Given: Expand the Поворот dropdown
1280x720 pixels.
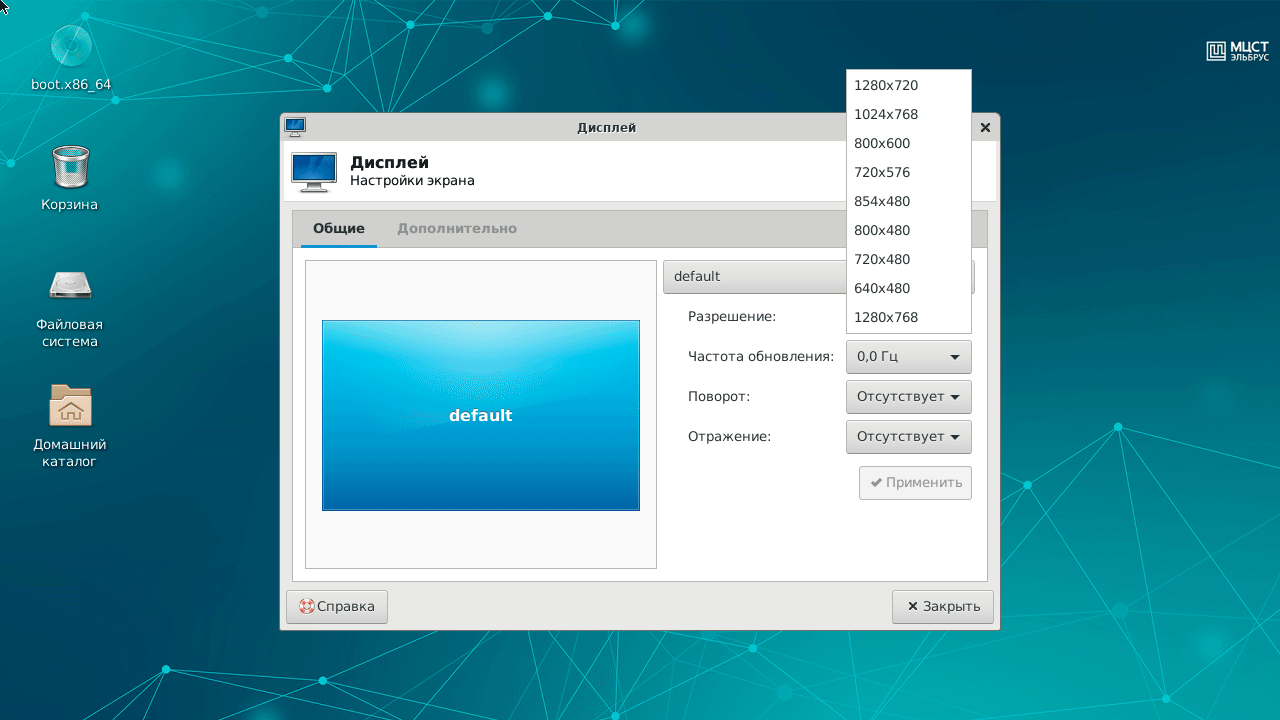Looking at the screenshot, I should (909, 397).
